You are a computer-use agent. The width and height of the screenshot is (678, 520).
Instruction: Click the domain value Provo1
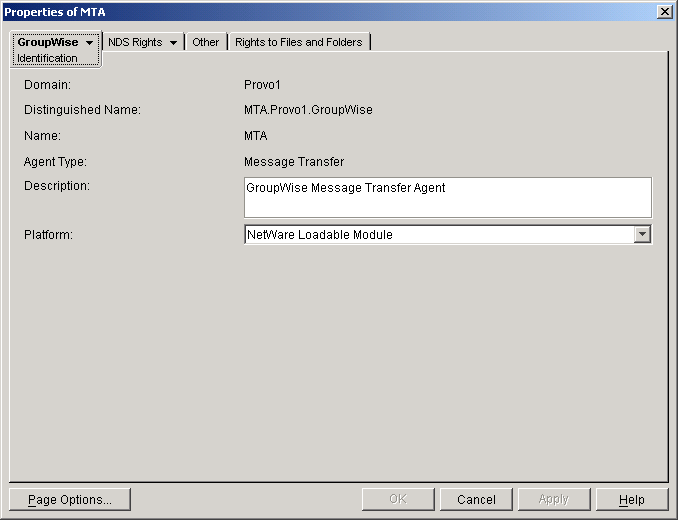262,85
